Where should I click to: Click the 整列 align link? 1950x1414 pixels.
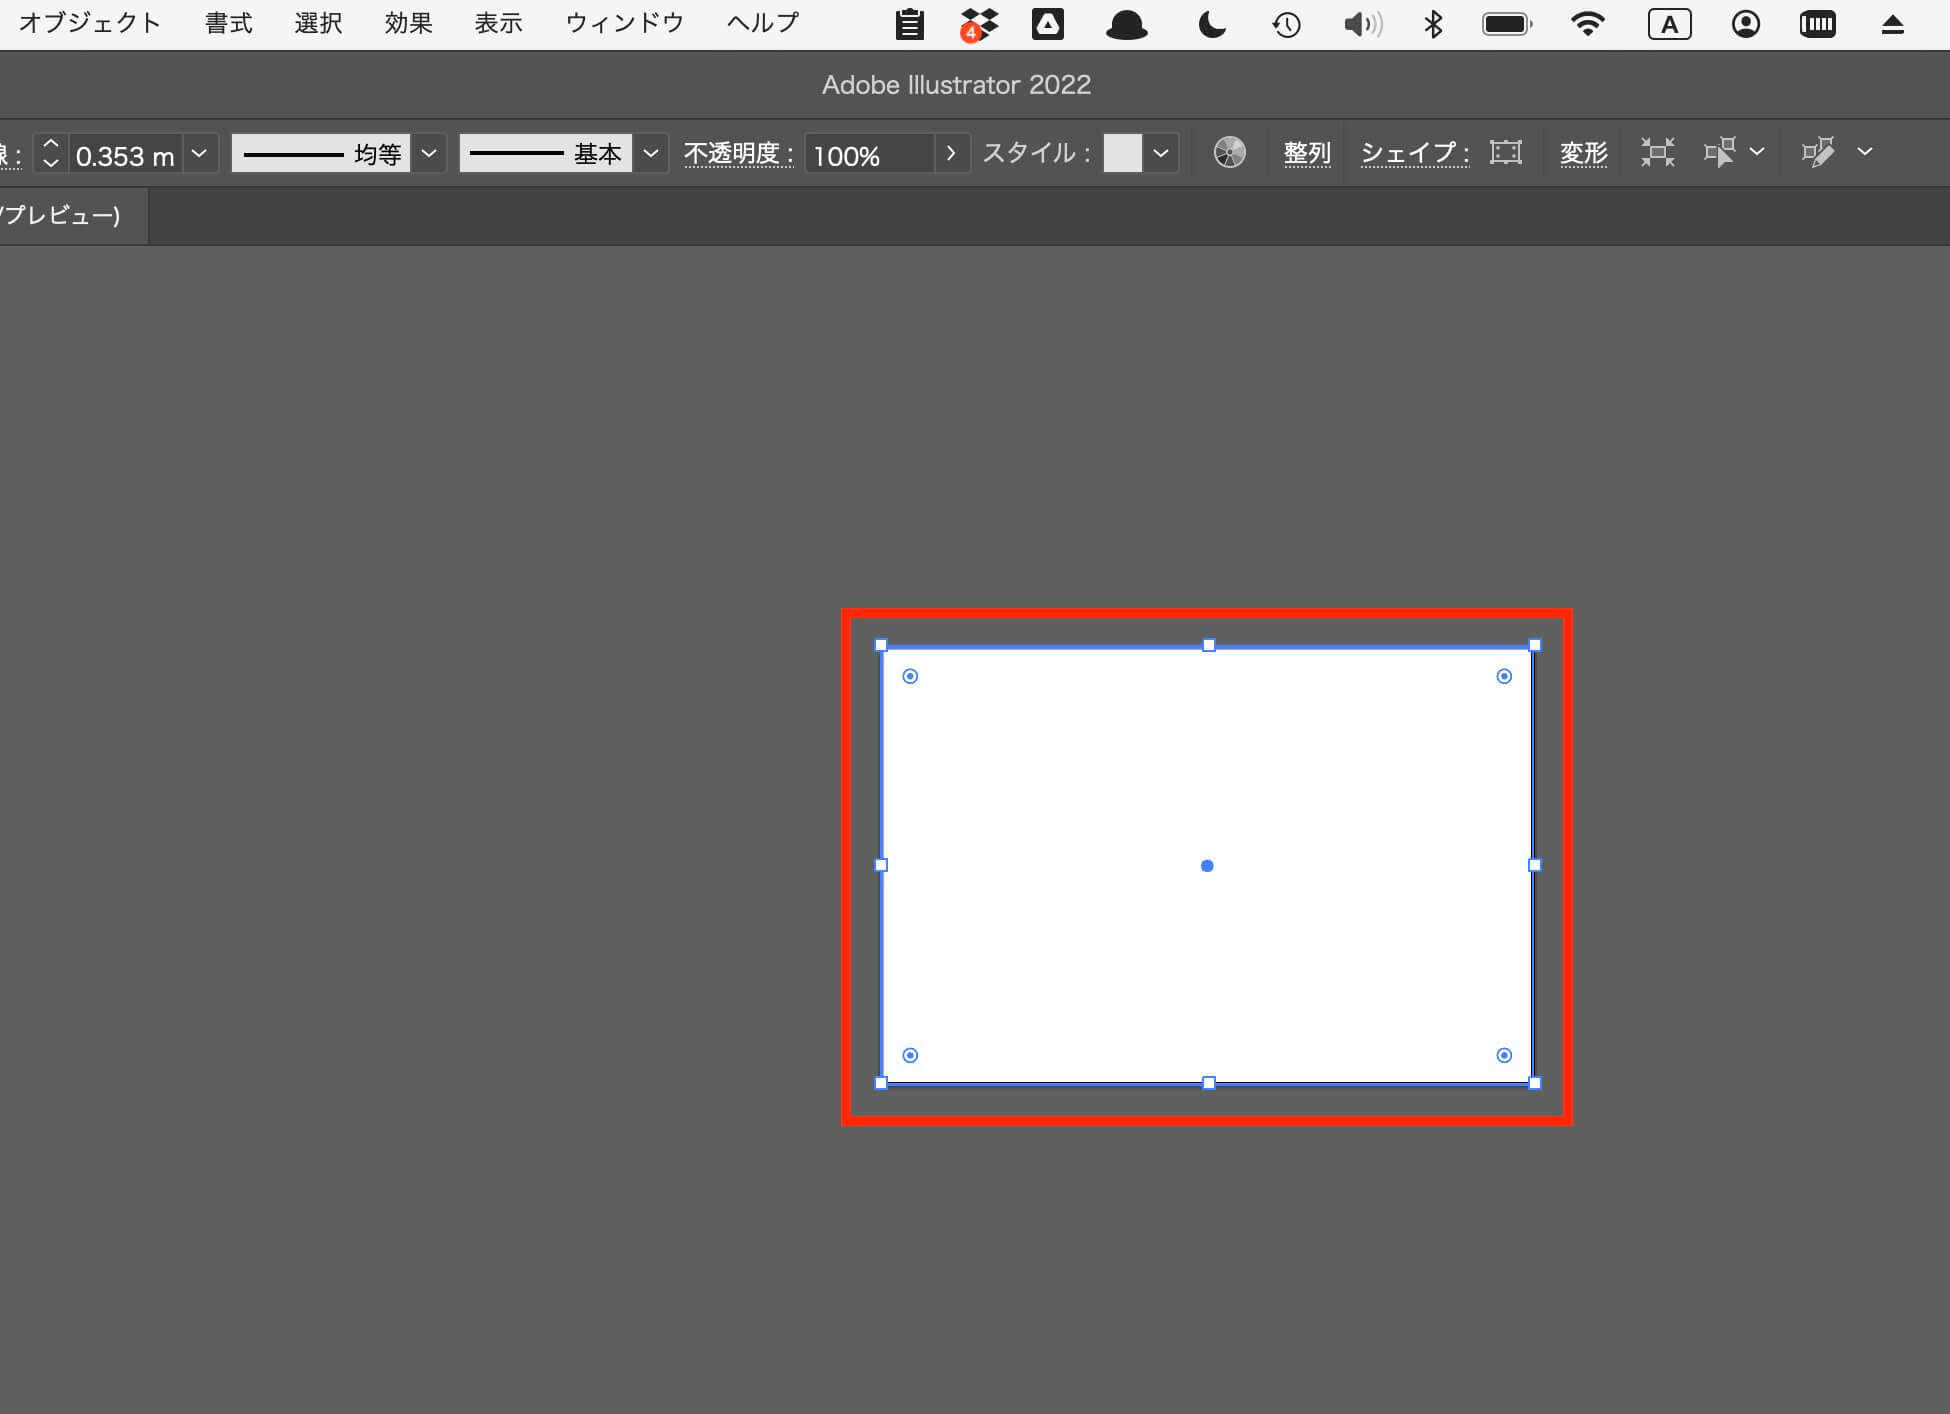coord(1307,153)
